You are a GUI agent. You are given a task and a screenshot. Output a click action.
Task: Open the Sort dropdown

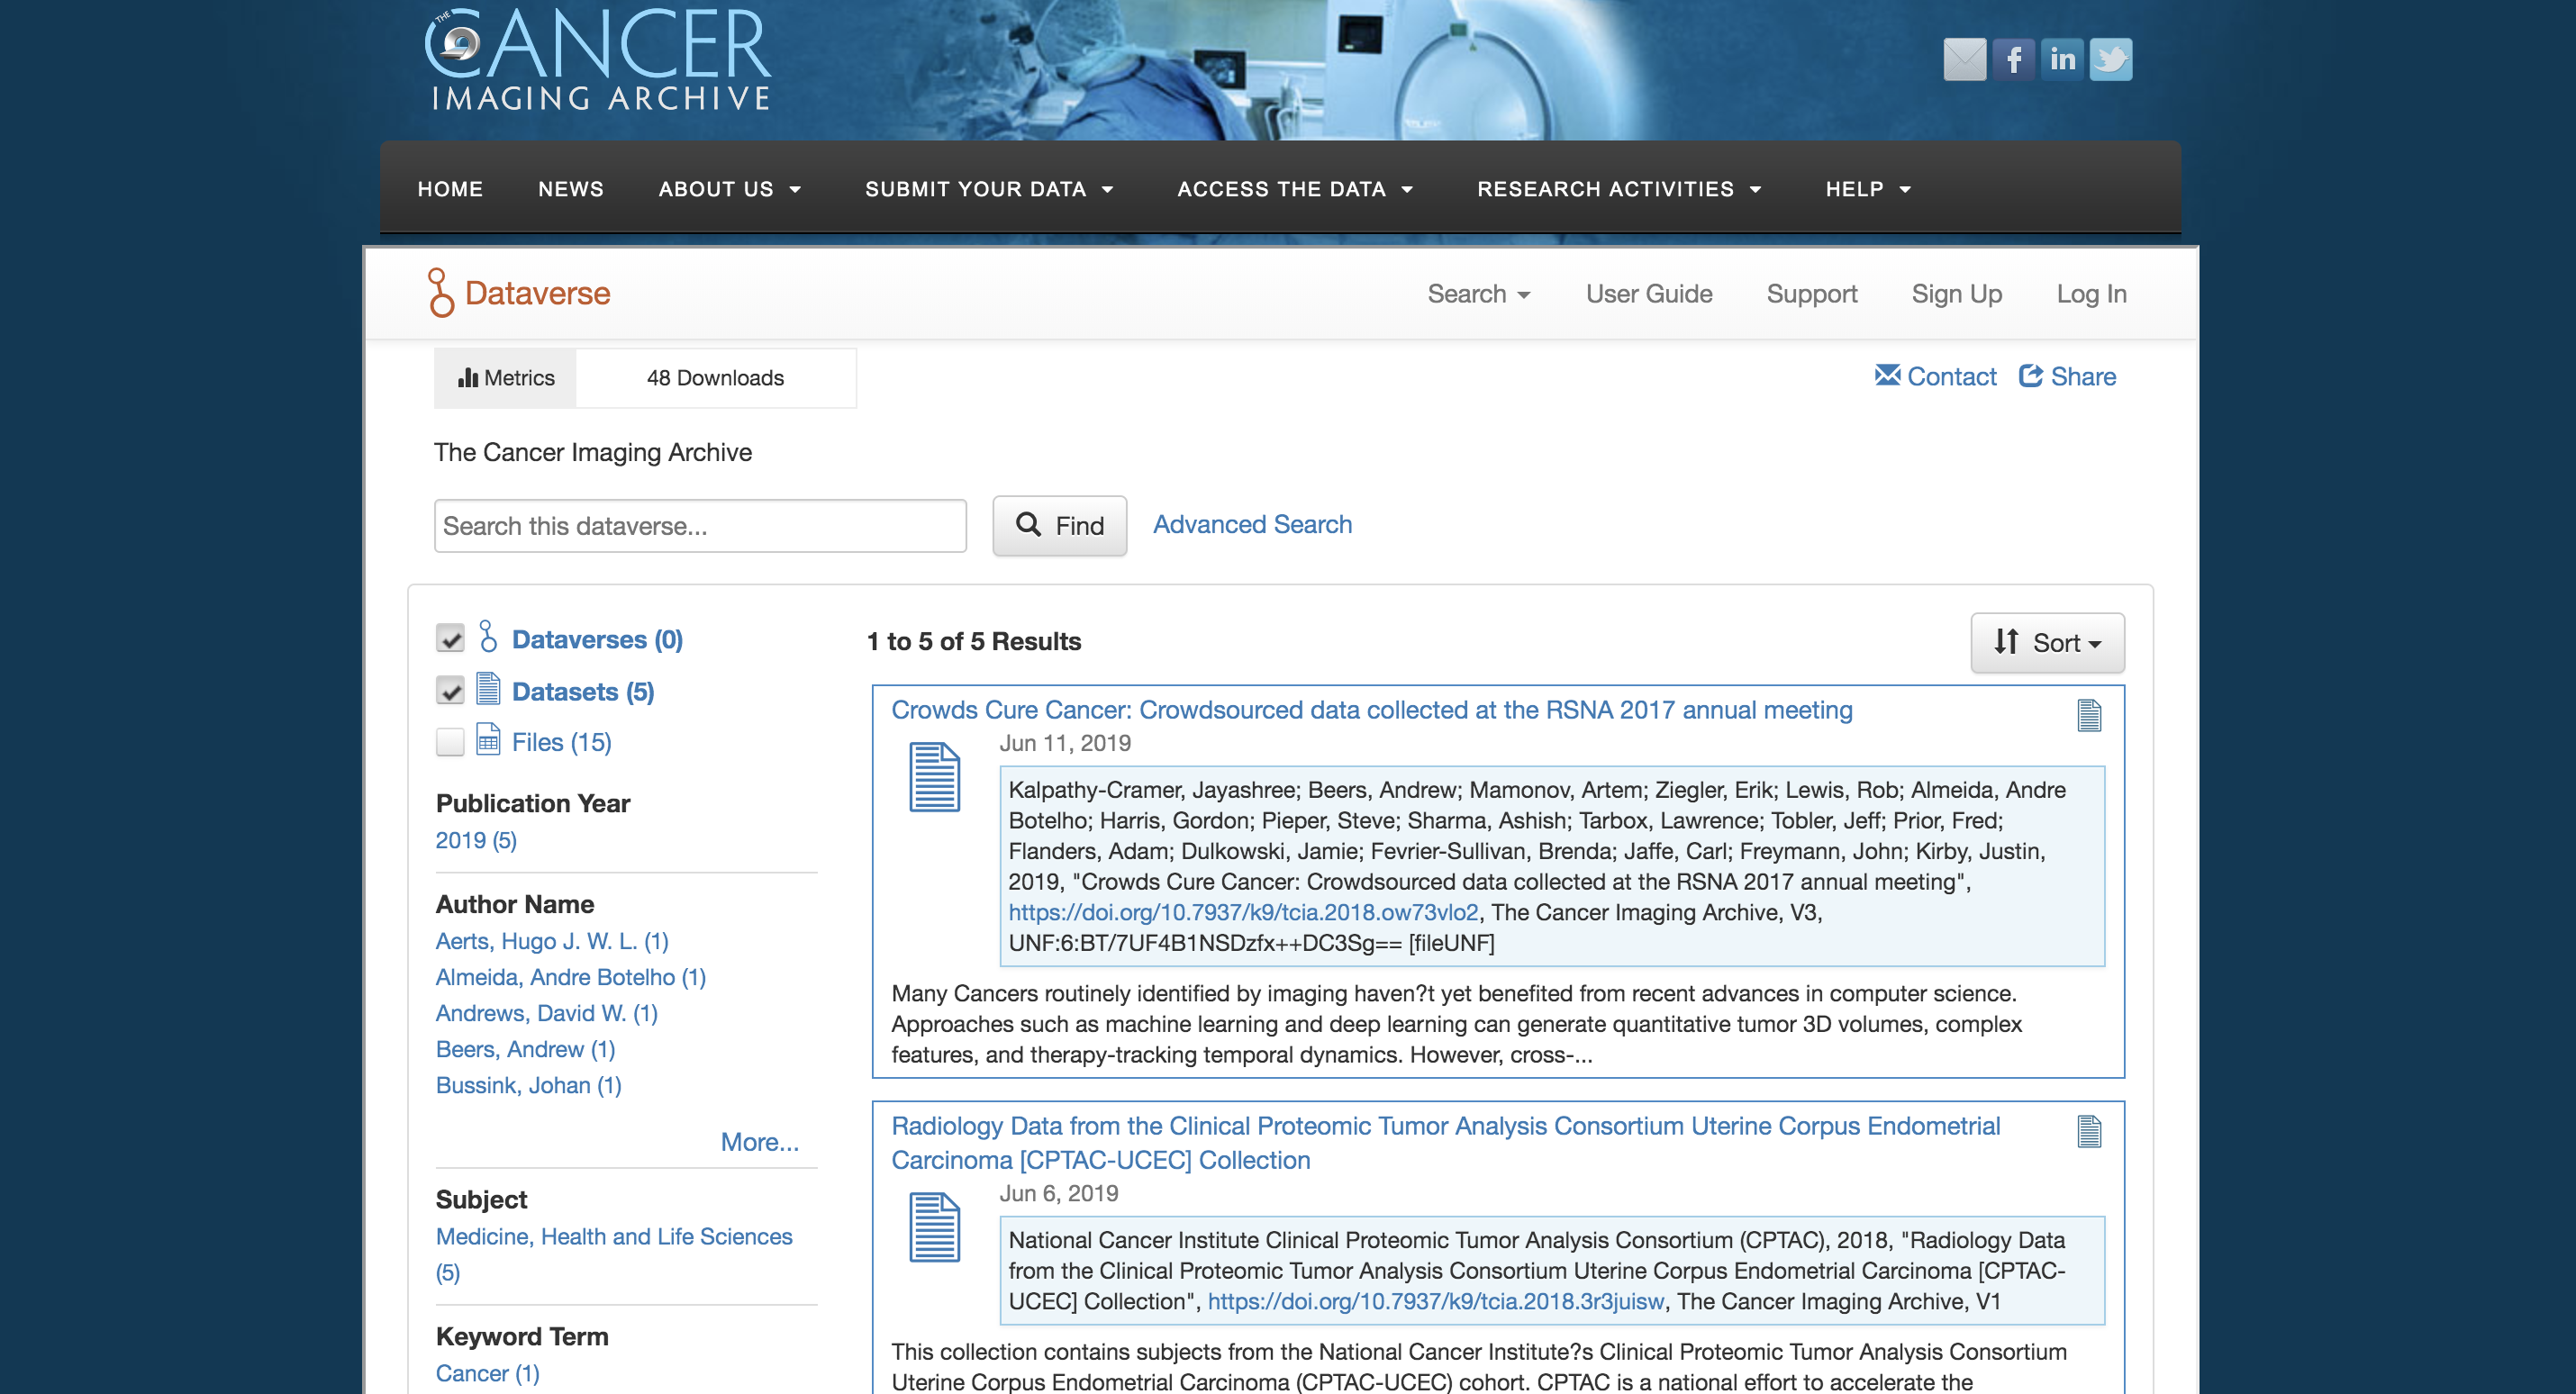tap(2047, 642)
